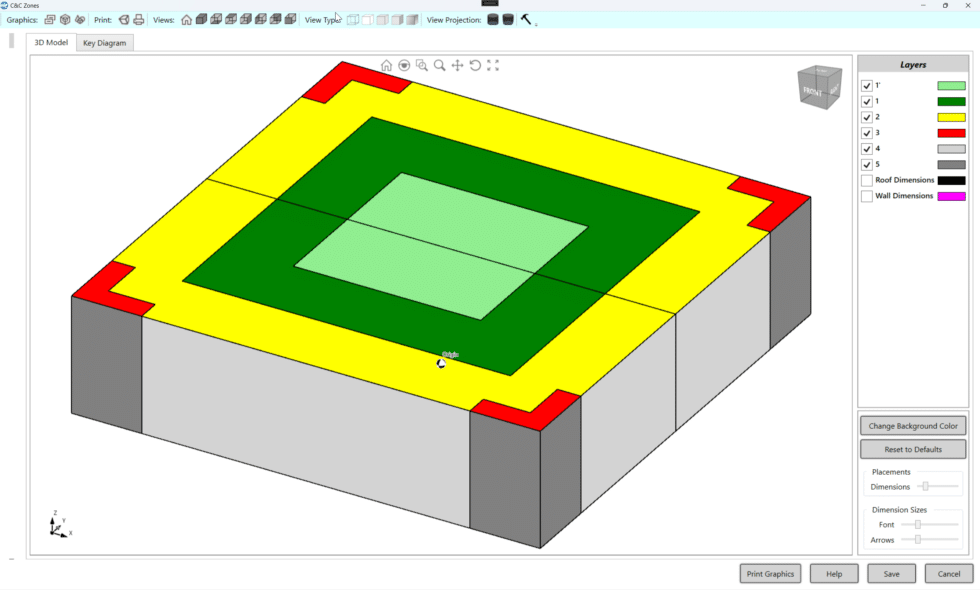Activate the magnifier zoom icon above model
Image resolution: width=980 pixels, height=590 pixels.
point(439,66)
